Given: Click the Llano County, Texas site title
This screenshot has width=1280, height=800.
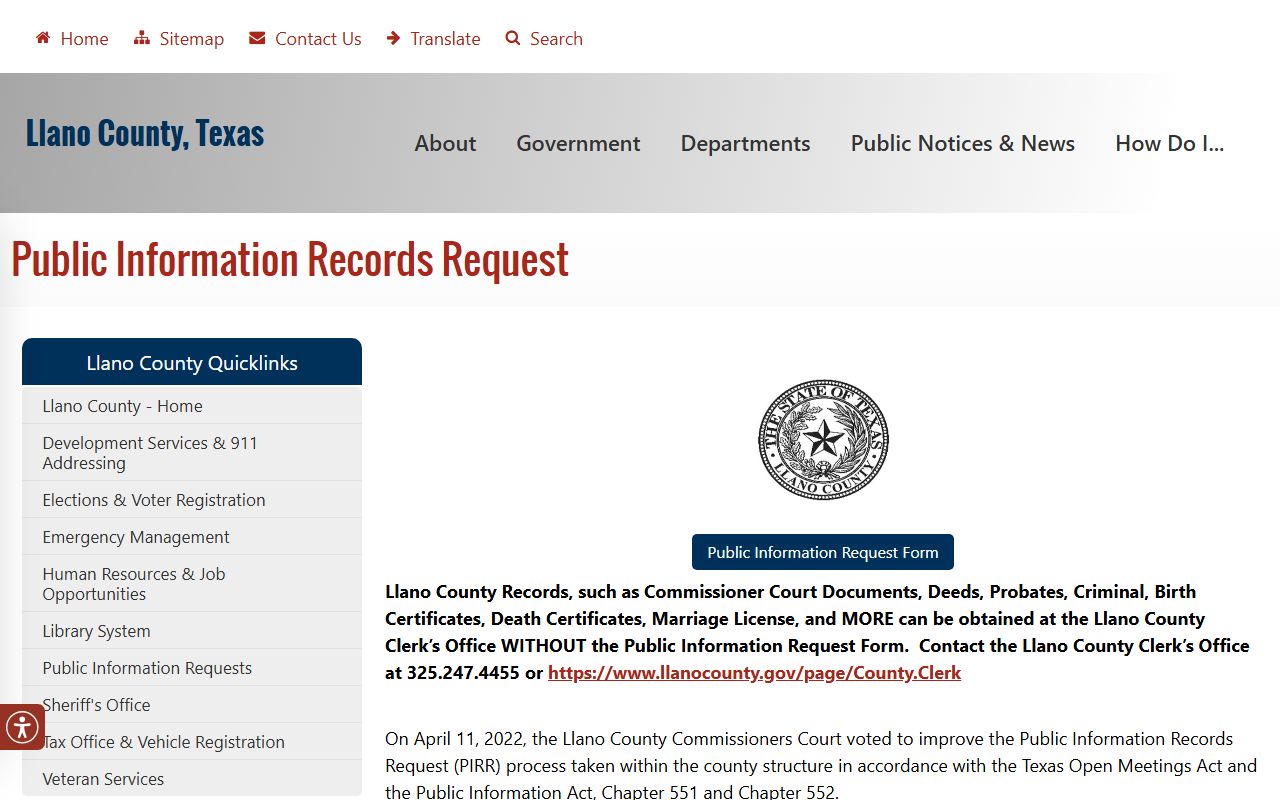Looking at the screenshot, I should point(145,133).
